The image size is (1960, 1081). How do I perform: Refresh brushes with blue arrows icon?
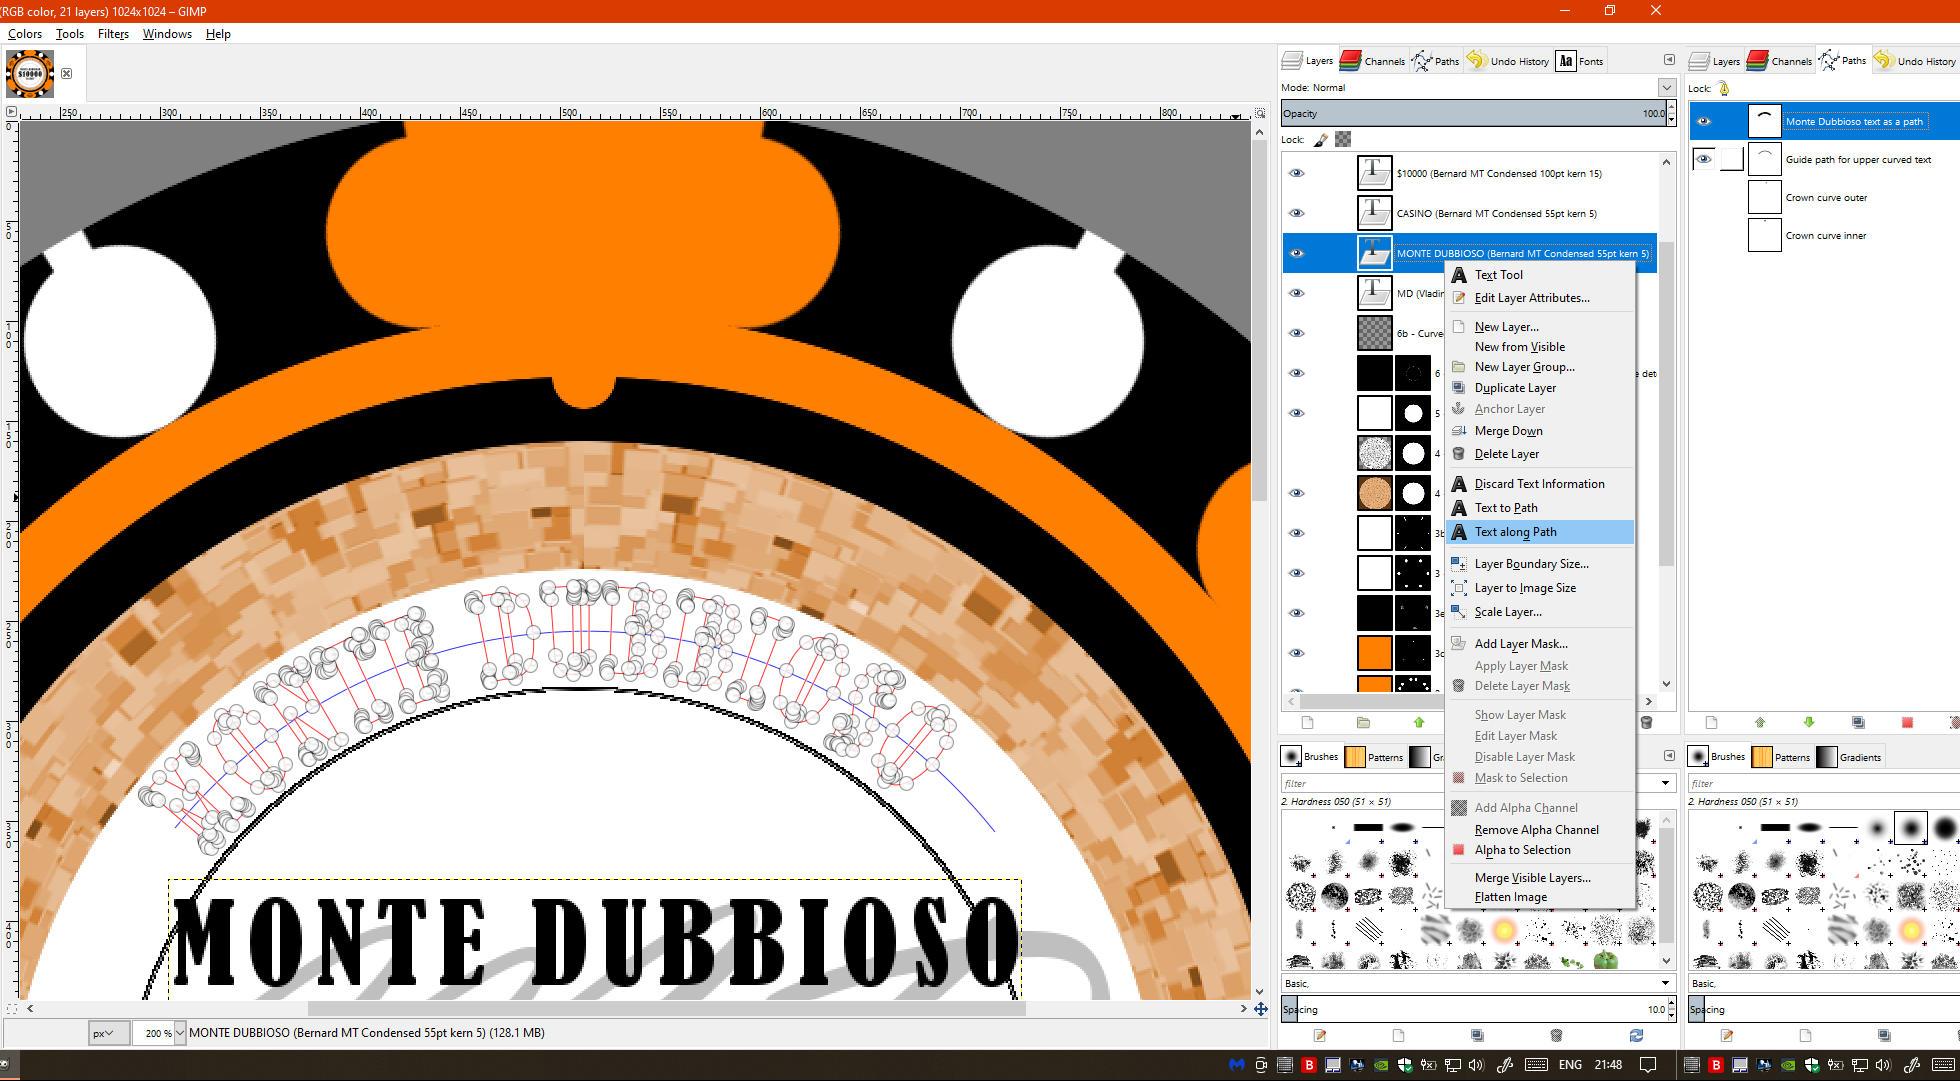click(x=1636, y=1035)
